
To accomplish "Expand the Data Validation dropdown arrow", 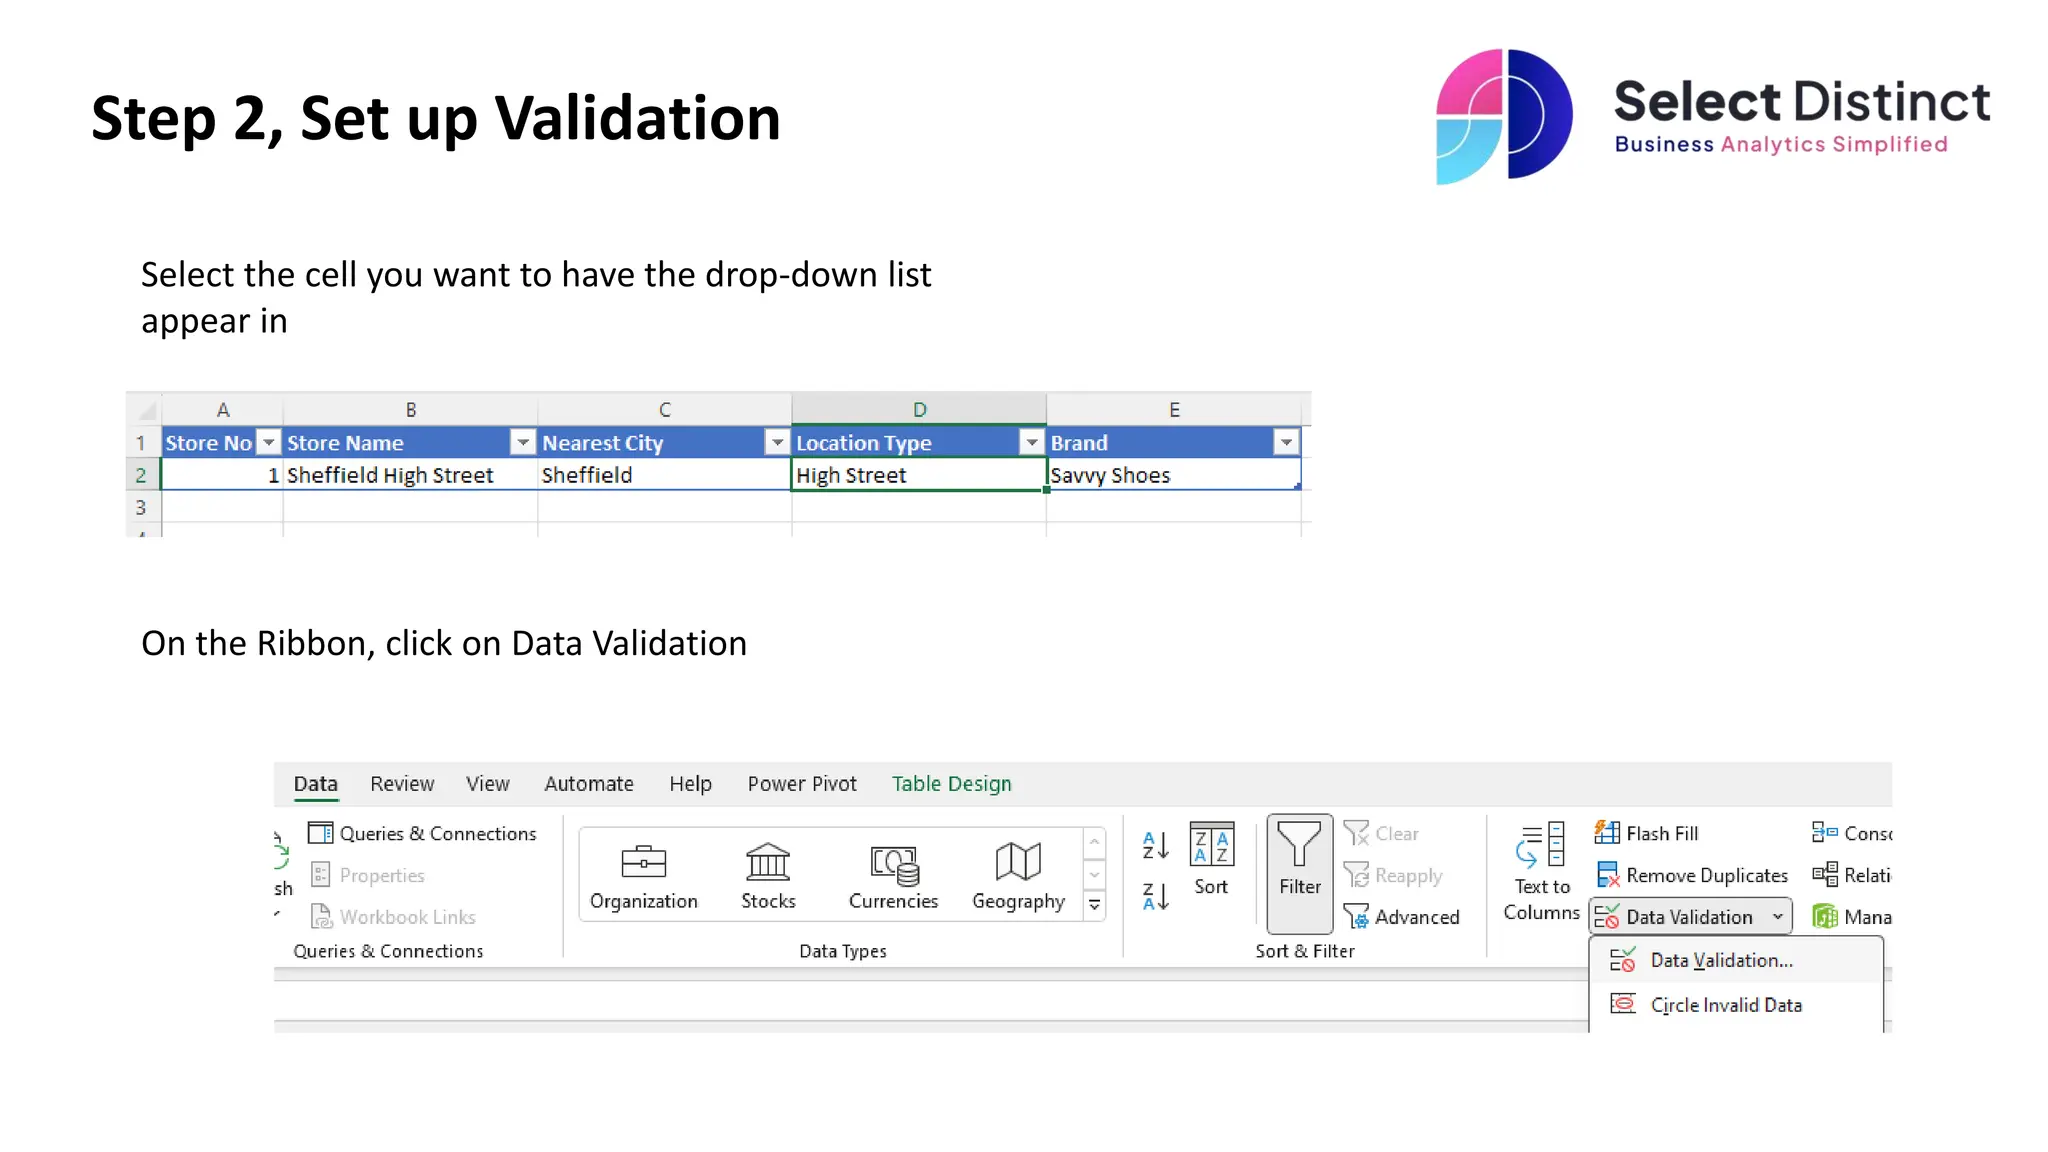I will tap(1777, 917).
